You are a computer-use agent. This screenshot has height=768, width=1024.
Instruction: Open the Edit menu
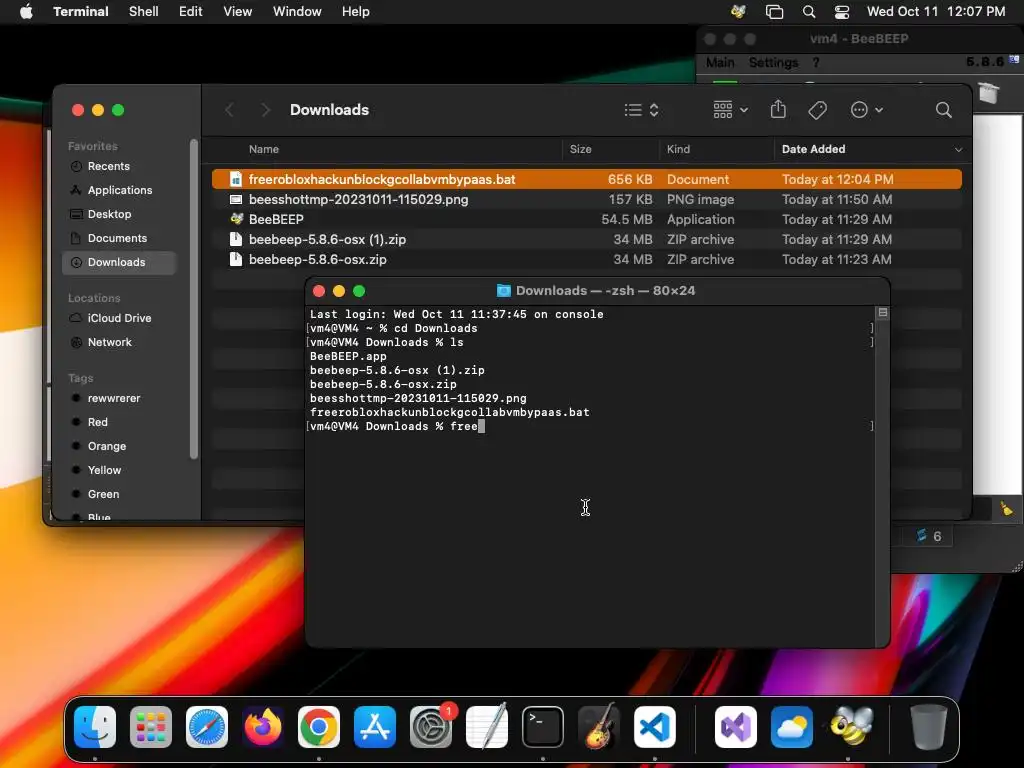click(191, 12)
